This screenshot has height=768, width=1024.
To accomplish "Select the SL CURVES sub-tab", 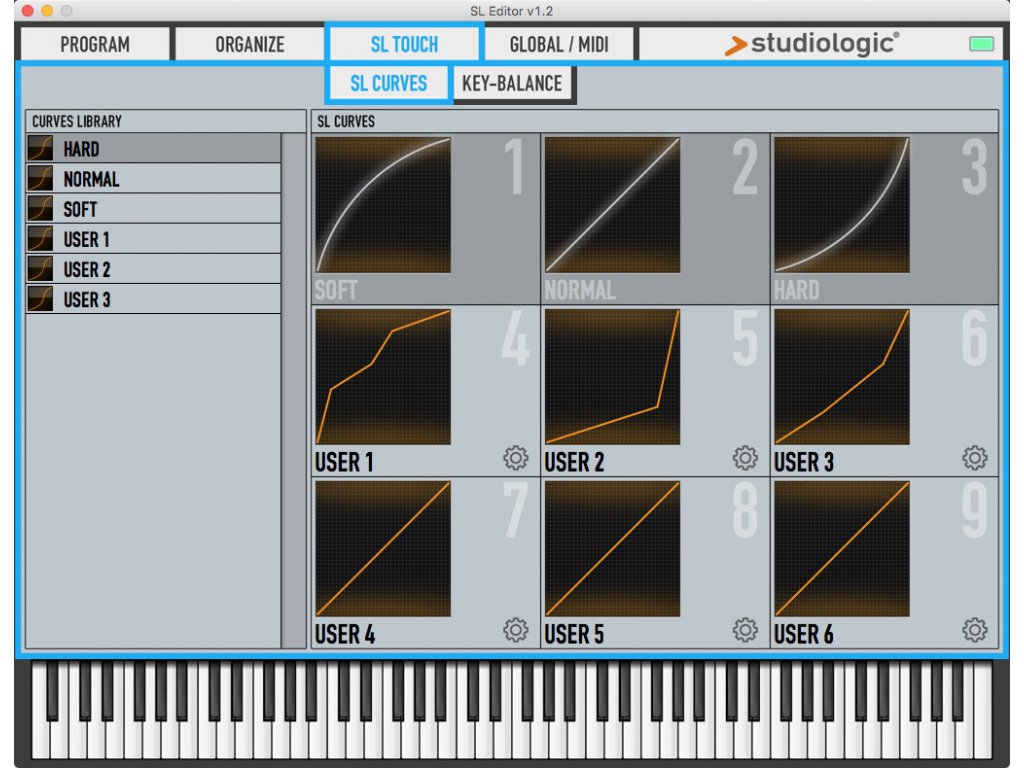I will click(389, 83).
